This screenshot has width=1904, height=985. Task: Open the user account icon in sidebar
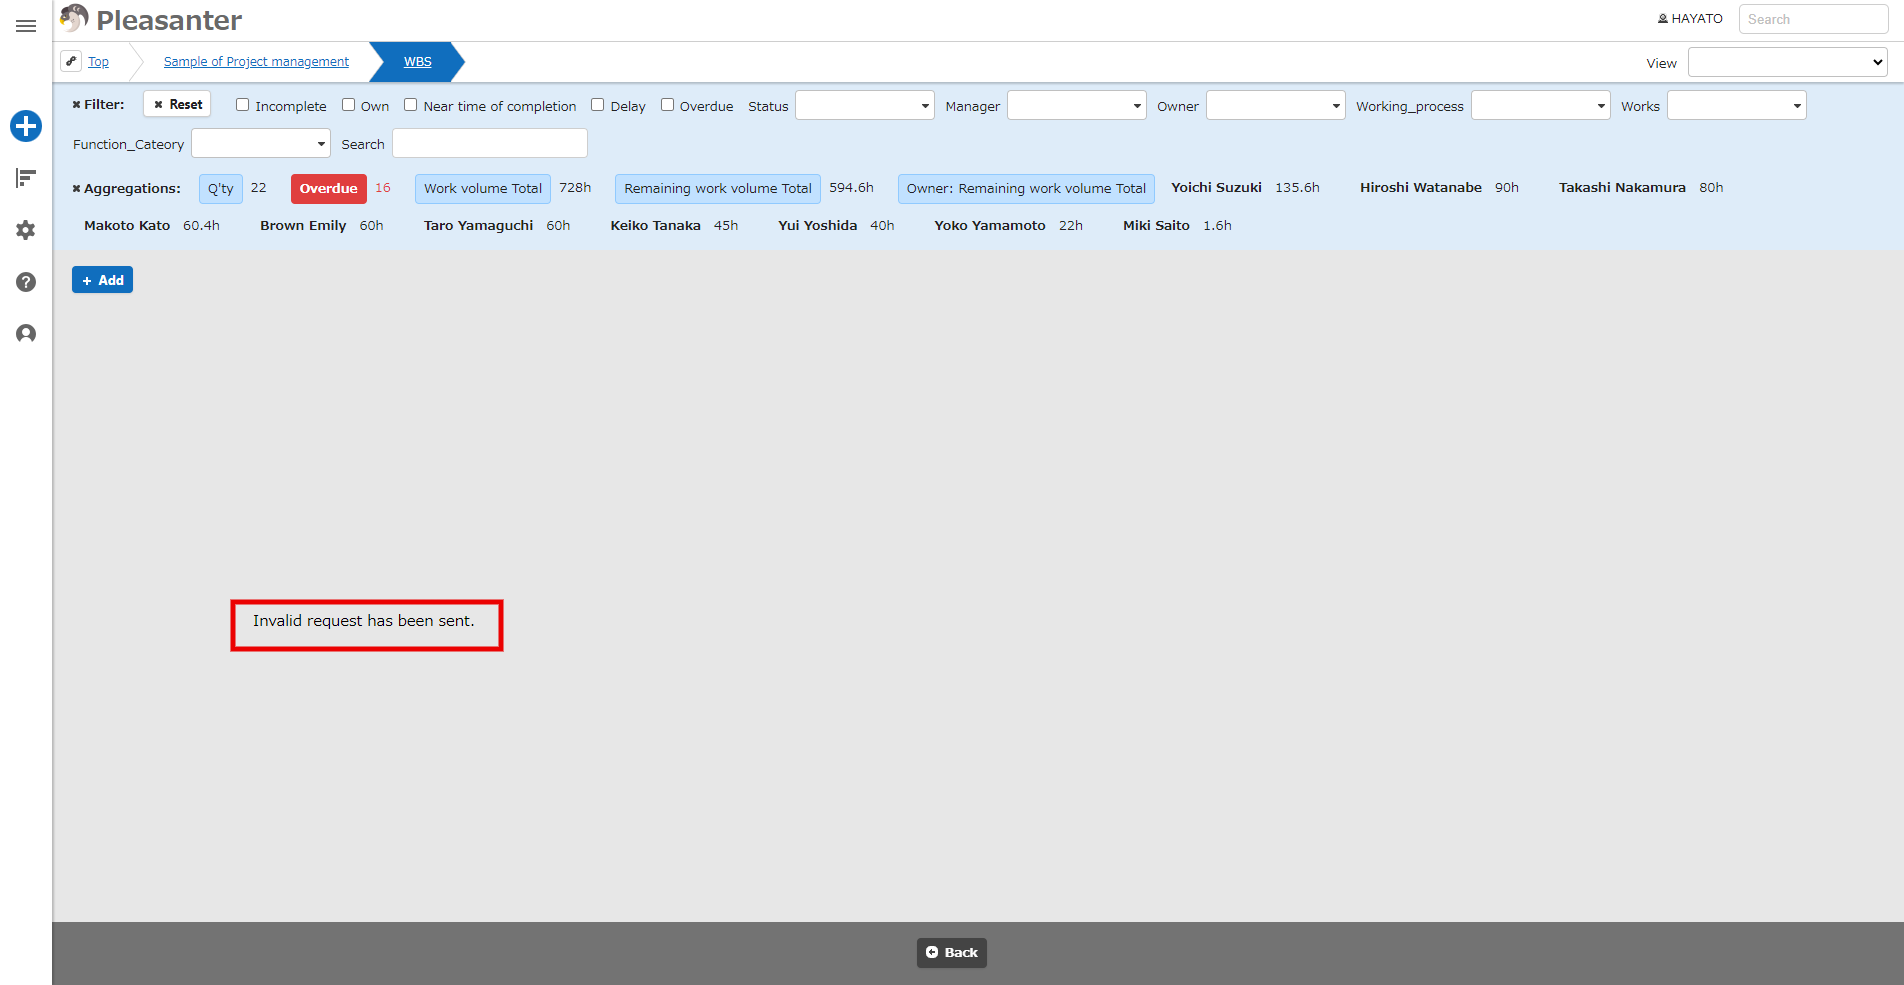26,334
